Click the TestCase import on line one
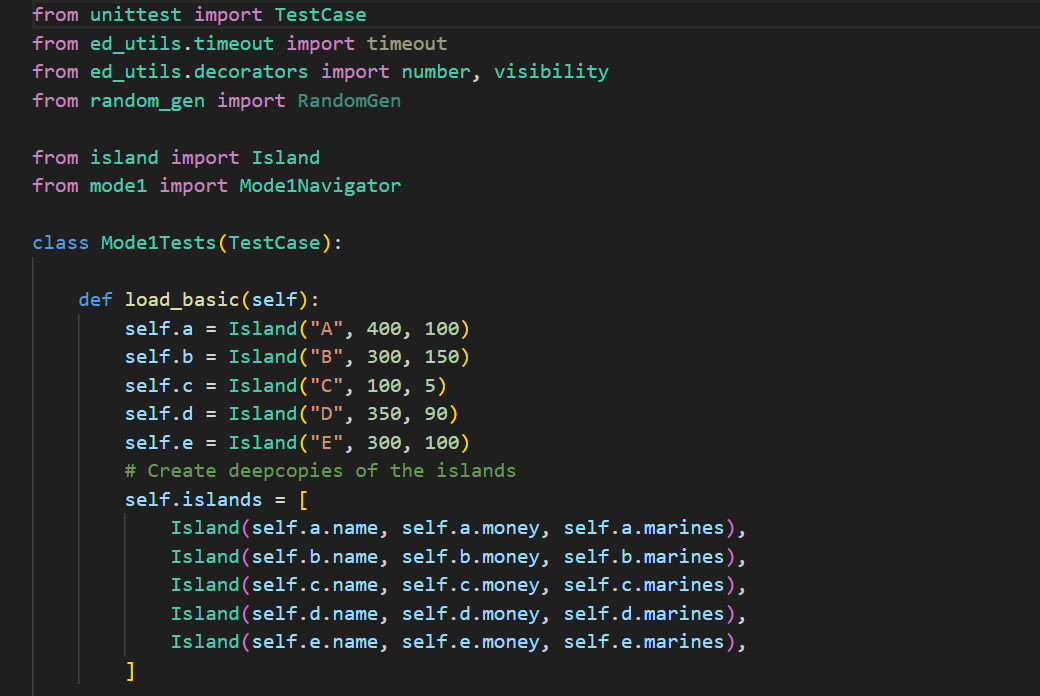 (320, 15)
